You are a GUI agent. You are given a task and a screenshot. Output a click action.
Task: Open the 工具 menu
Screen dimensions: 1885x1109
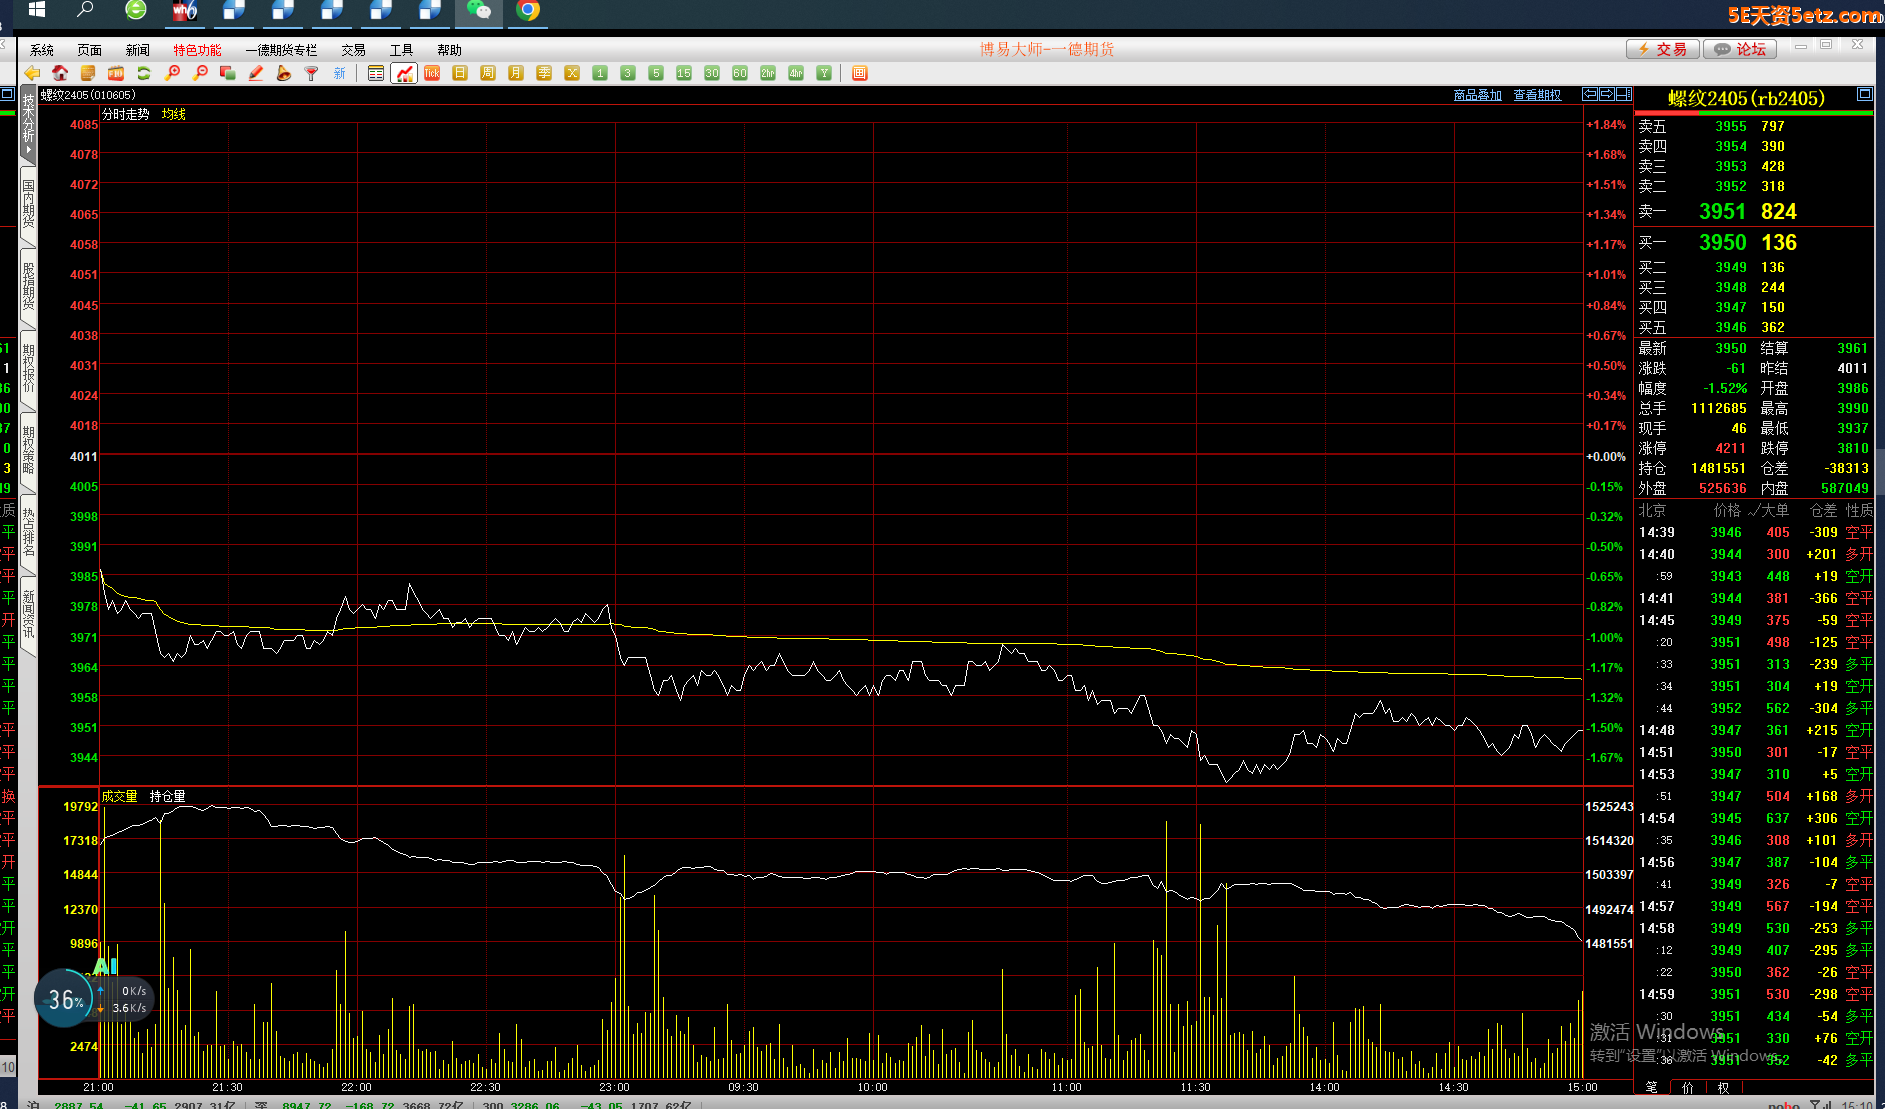401,50
